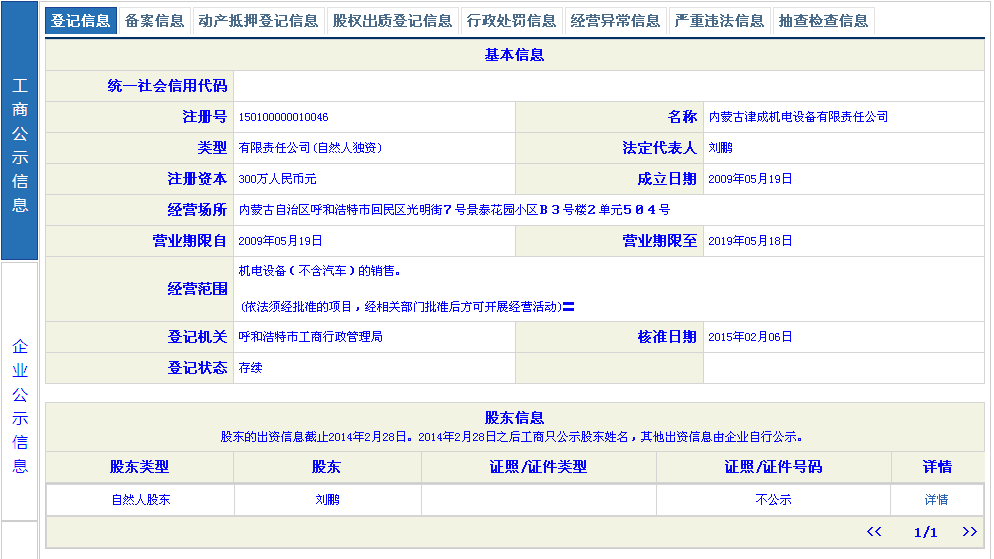Select the active 登记信息 tab

81,21
